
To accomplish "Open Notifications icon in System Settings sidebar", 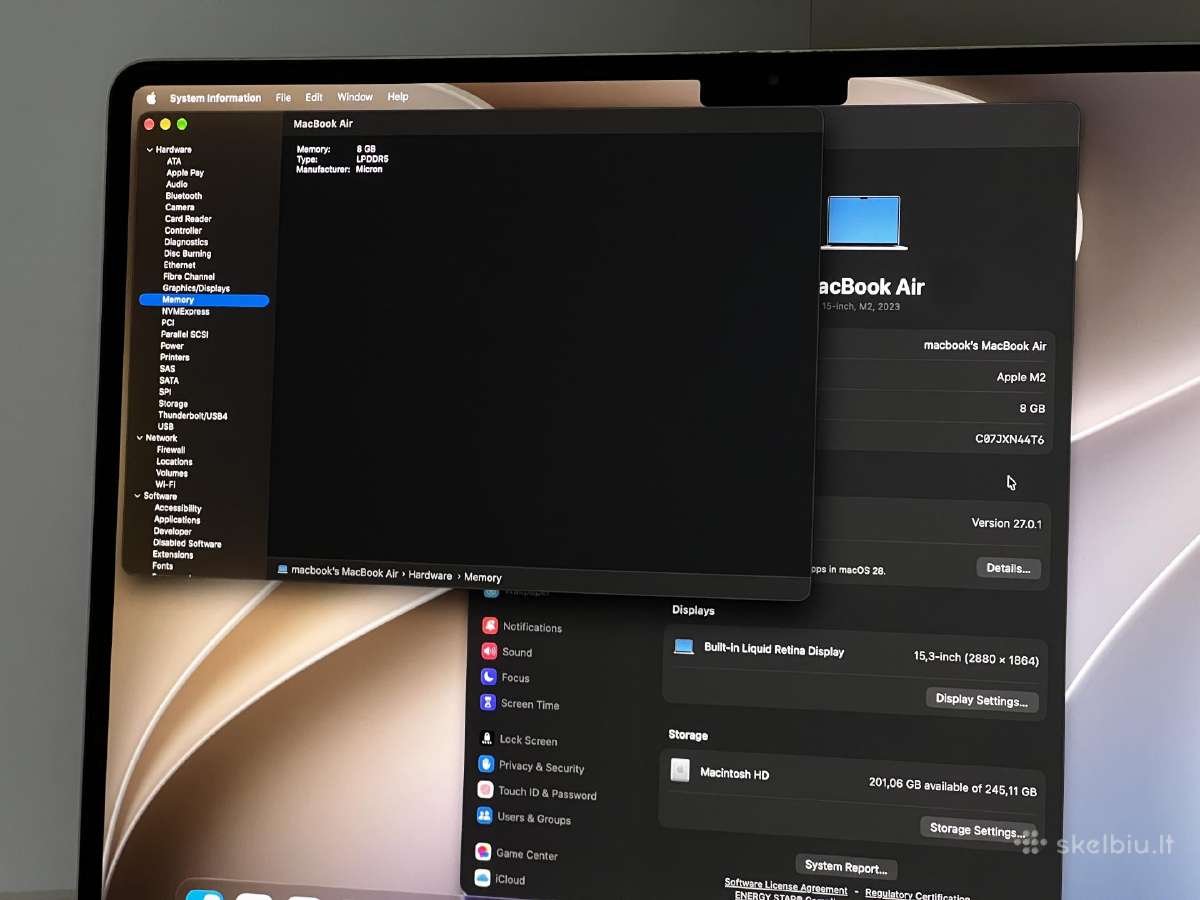I will pyautogui.click(x=490, y=626).
